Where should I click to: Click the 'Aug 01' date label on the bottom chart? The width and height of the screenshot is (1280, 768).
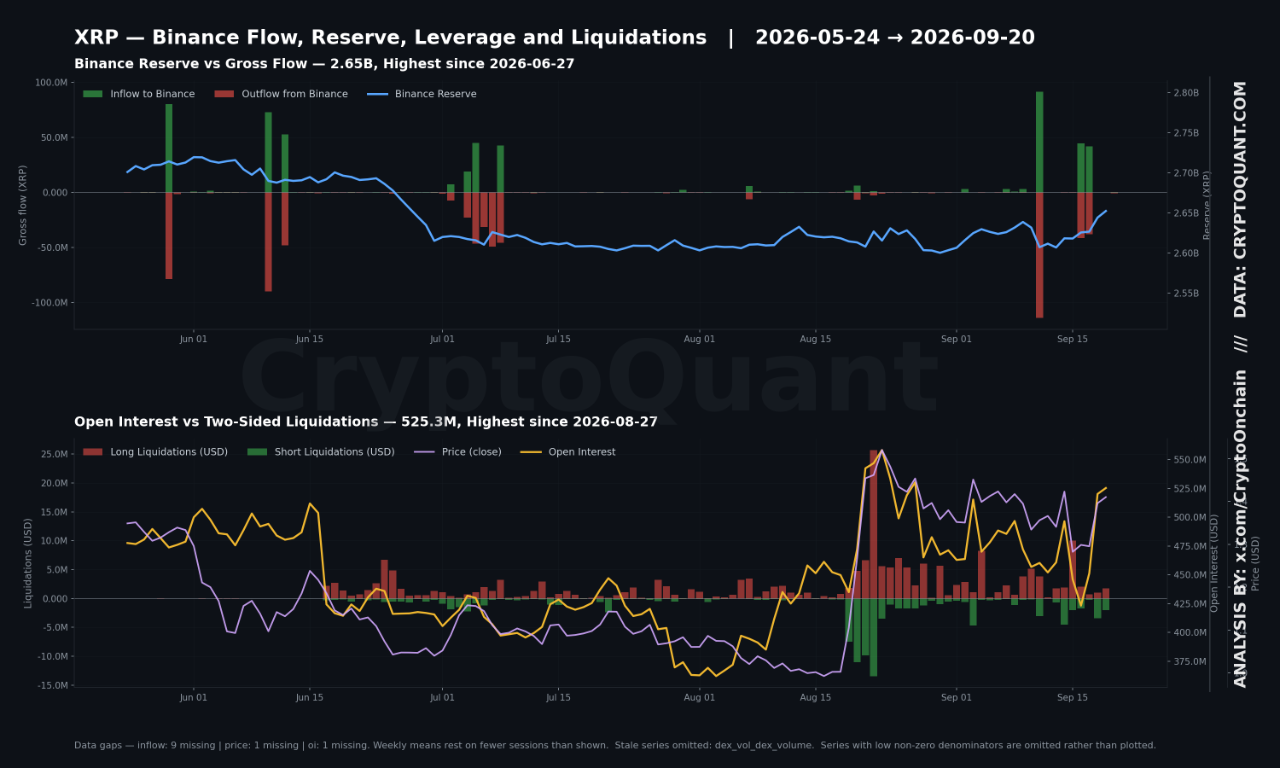699,697
